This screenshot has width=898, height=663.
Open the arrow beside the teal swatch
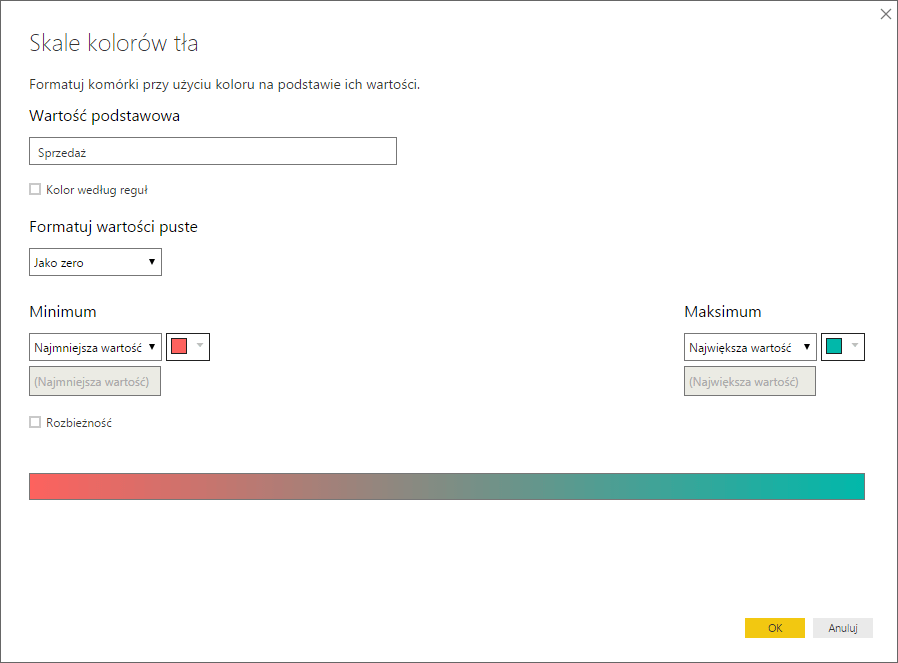(855, 347)
